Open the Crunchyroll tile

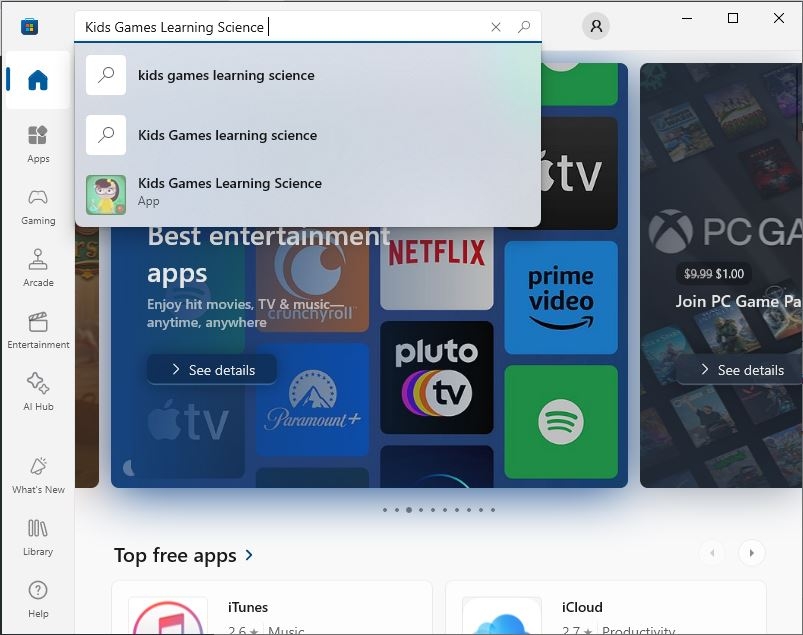pyautogui.click(x=312, y=279)
